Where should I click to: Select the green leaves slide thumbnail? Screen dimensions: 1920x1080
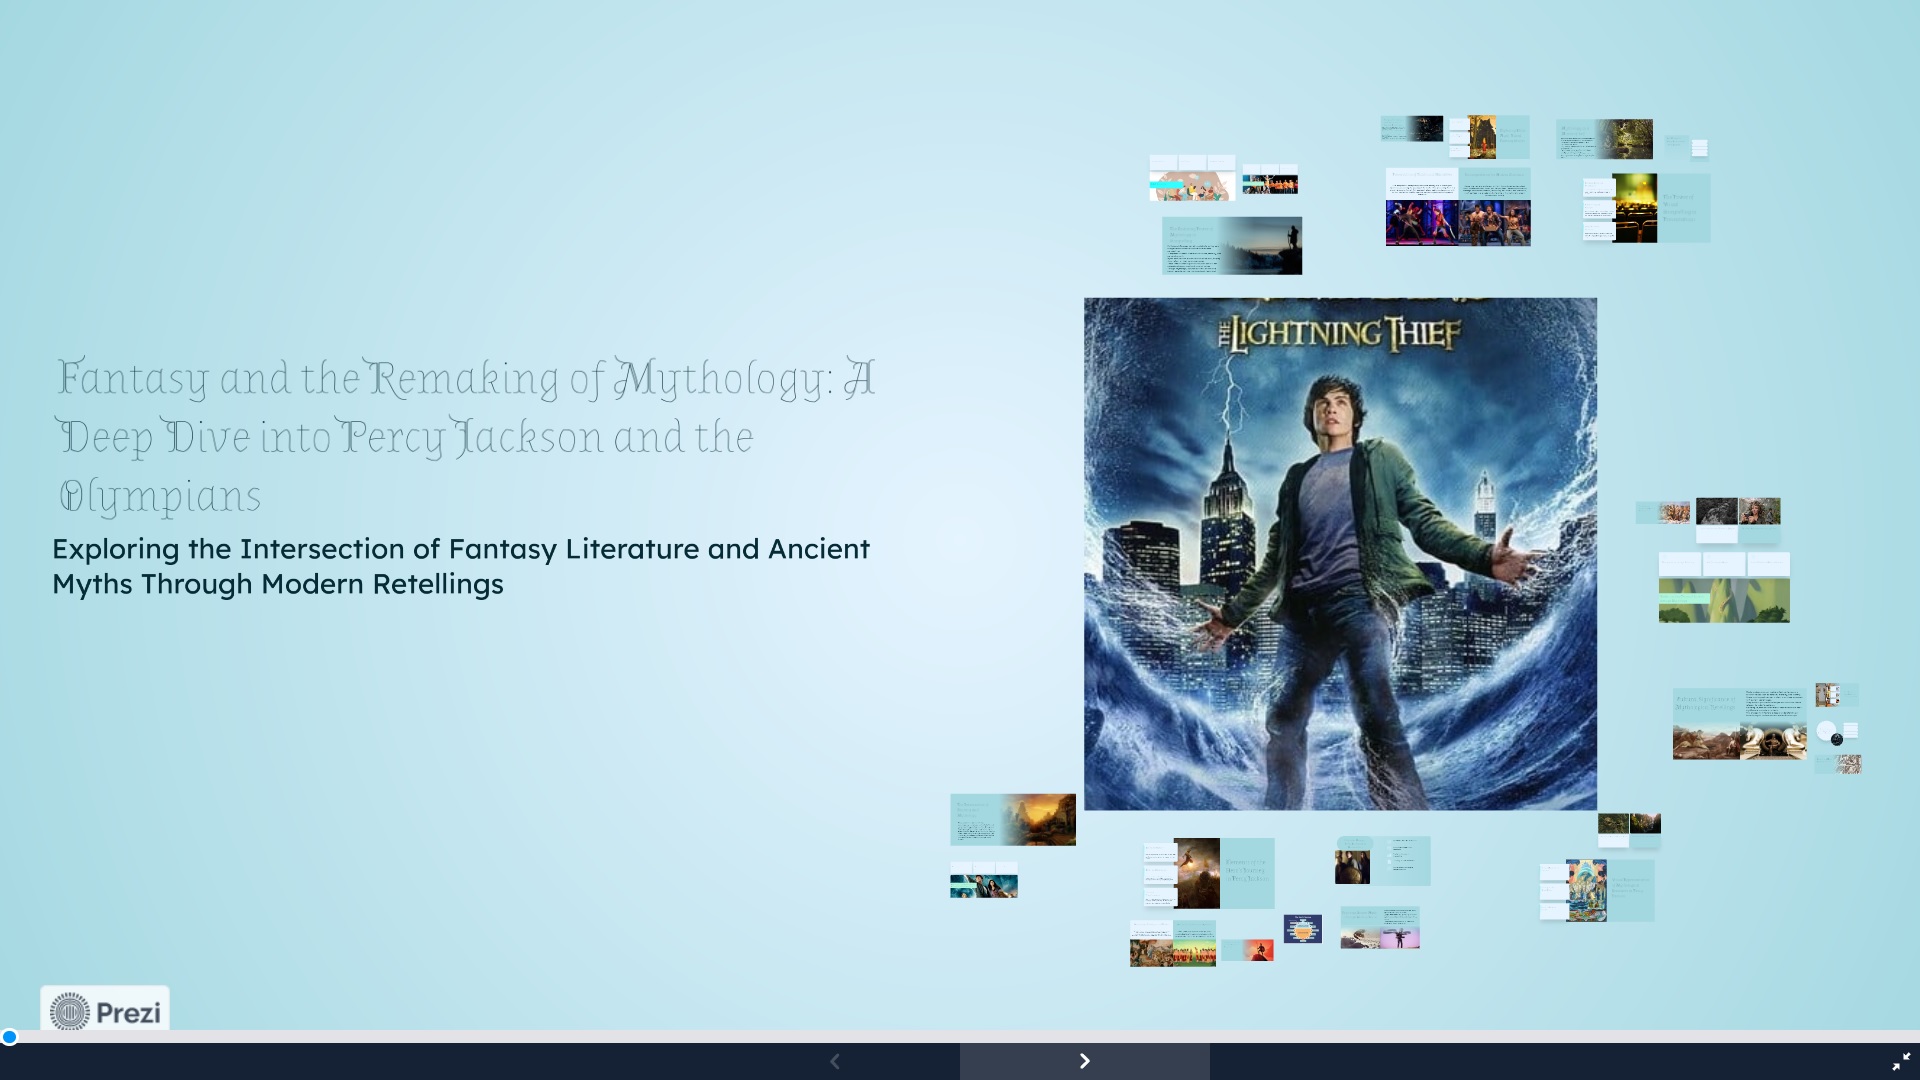[1724, 599]
